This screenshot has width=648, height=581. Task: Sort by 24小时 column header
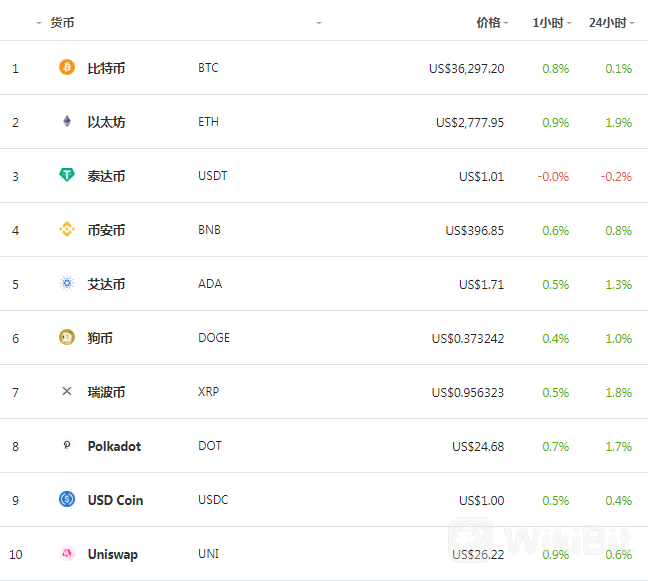(608, 23)
